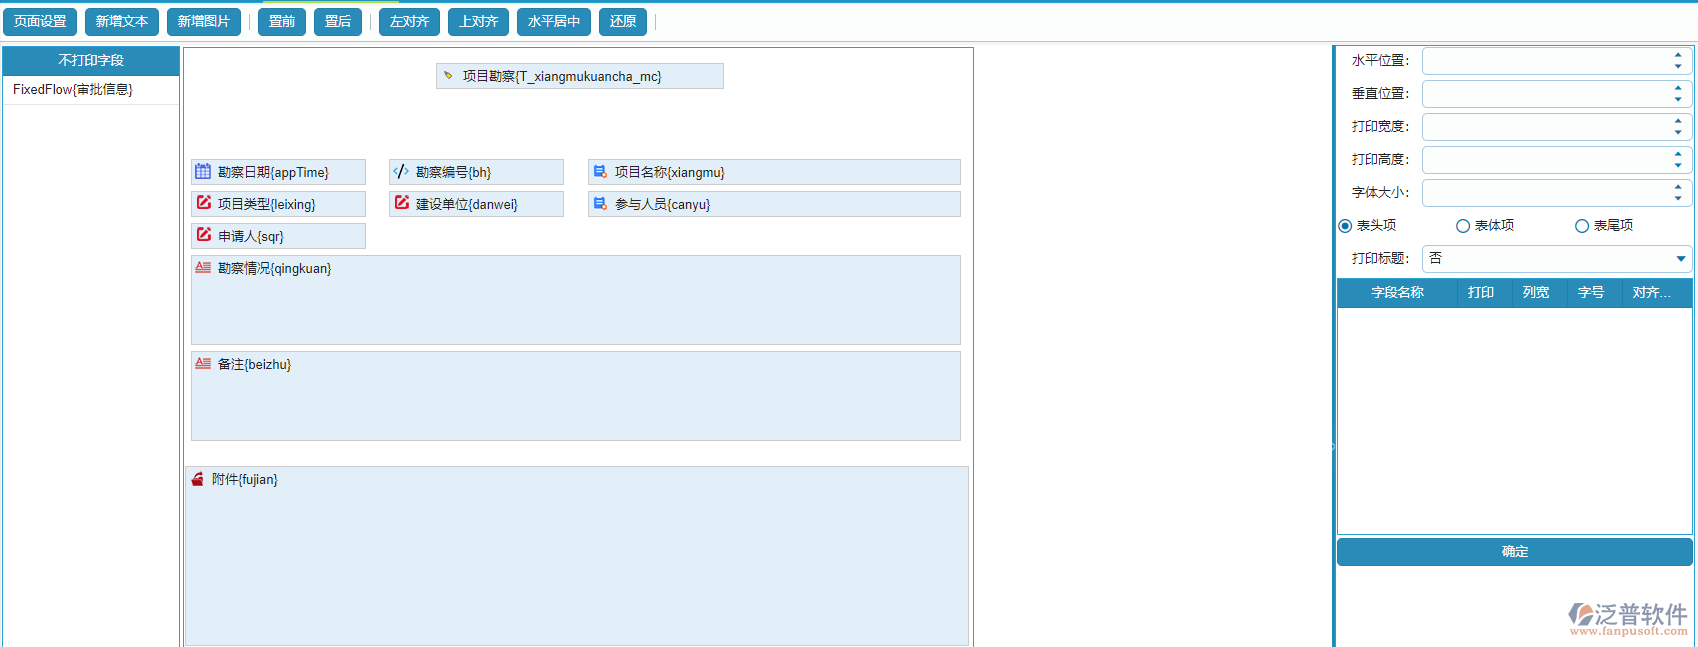The image size is (1698, 647).
Task: Click the text-lines icon beside 勘察情况{qingkuan}
Action: [203, 267]
